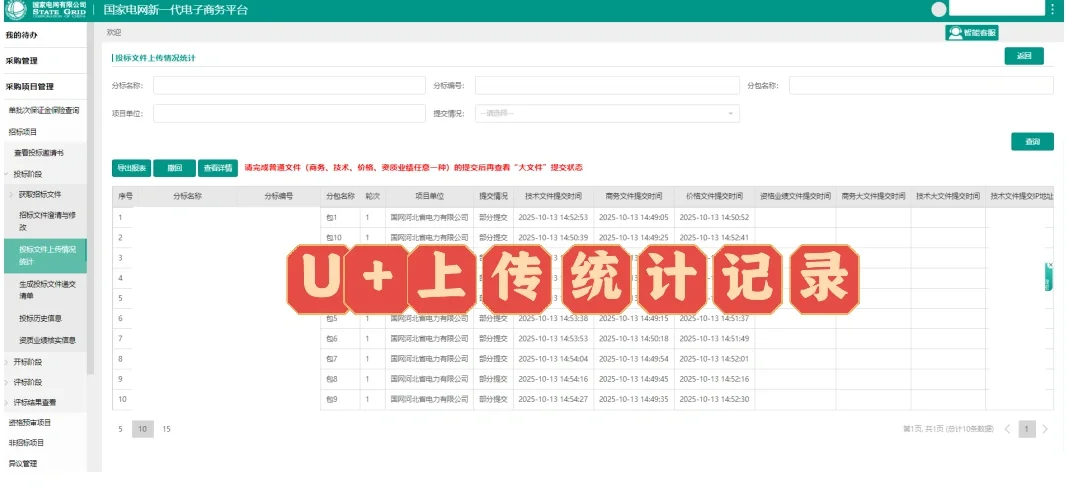Click the 查询 button
This screenshot has width=1067, height=488.
pyautogui.click(x=1032, y=142)
